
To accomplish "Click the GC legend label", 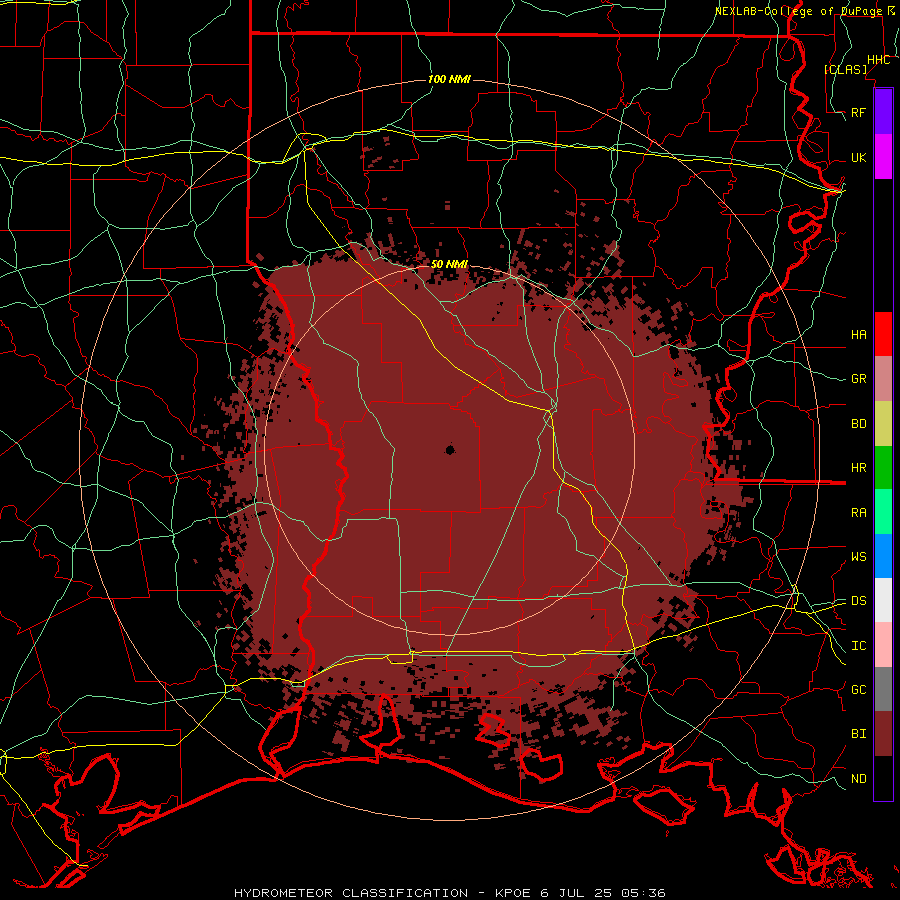I will click(x=859, y=690).
